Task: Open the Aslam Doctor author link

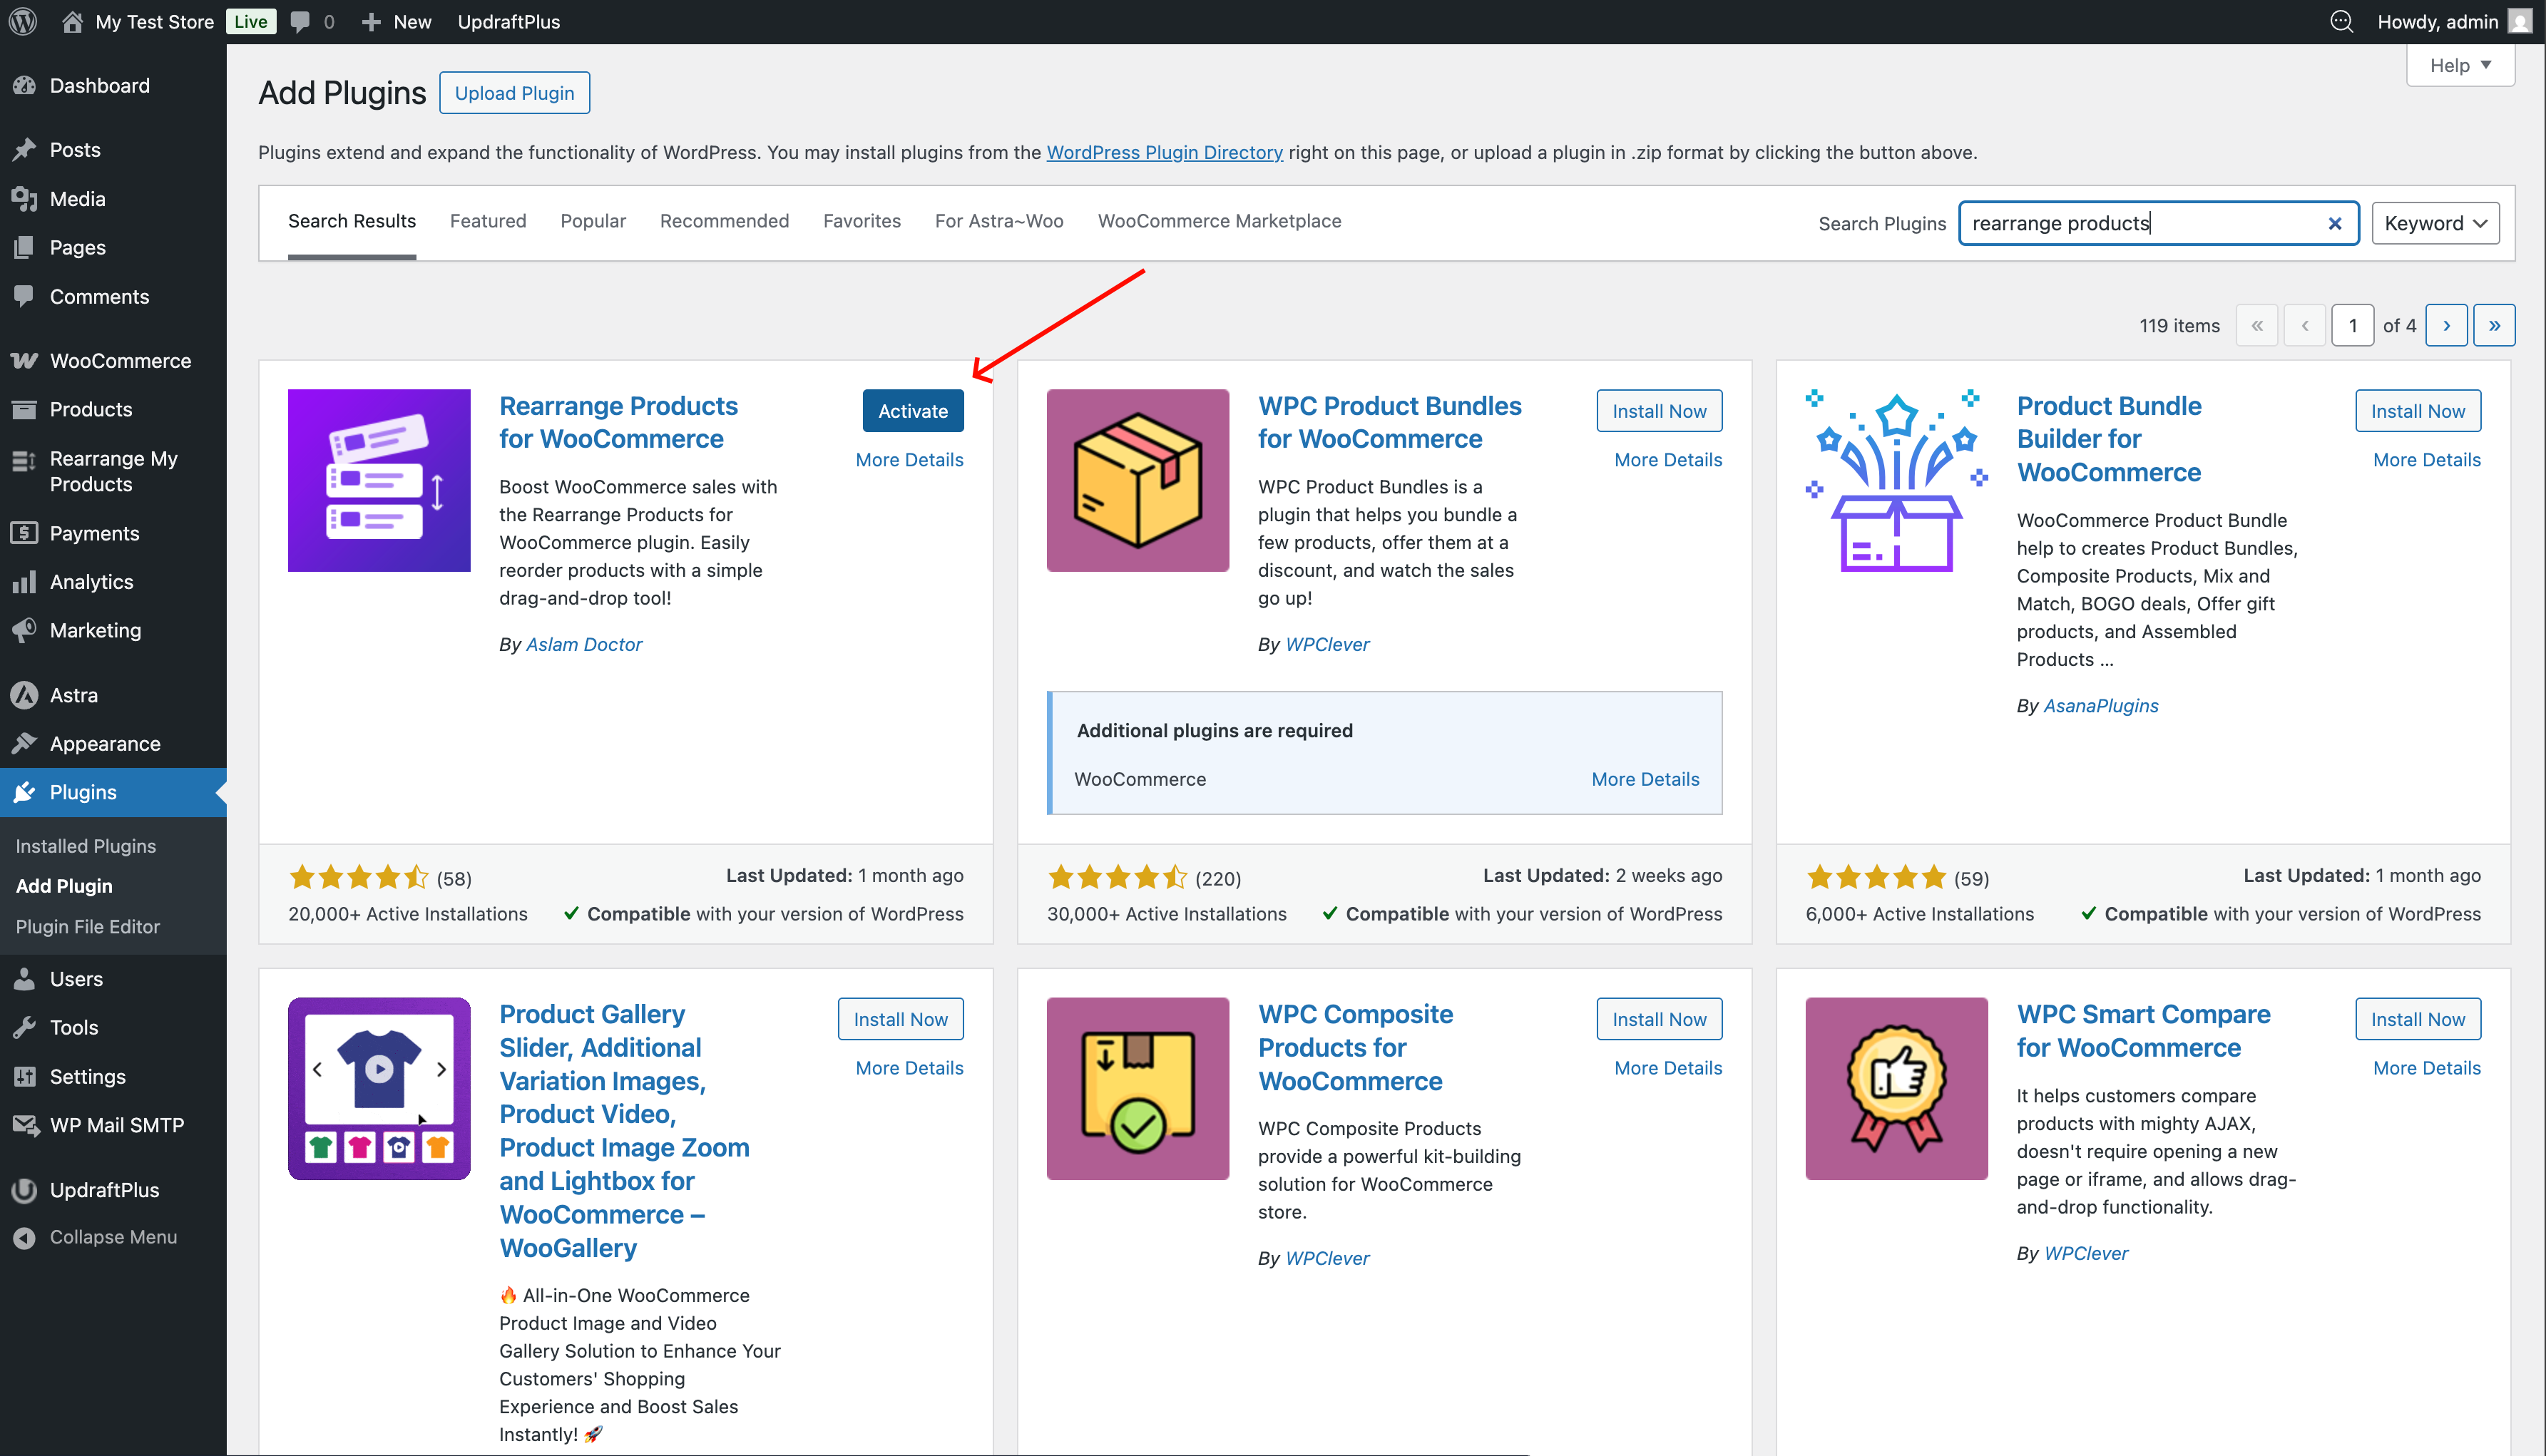Action: [584, 645]
